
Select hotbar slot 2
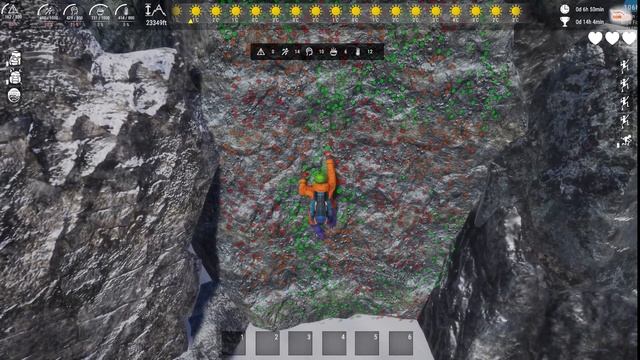pyautogui.click(x=267, y=343)
